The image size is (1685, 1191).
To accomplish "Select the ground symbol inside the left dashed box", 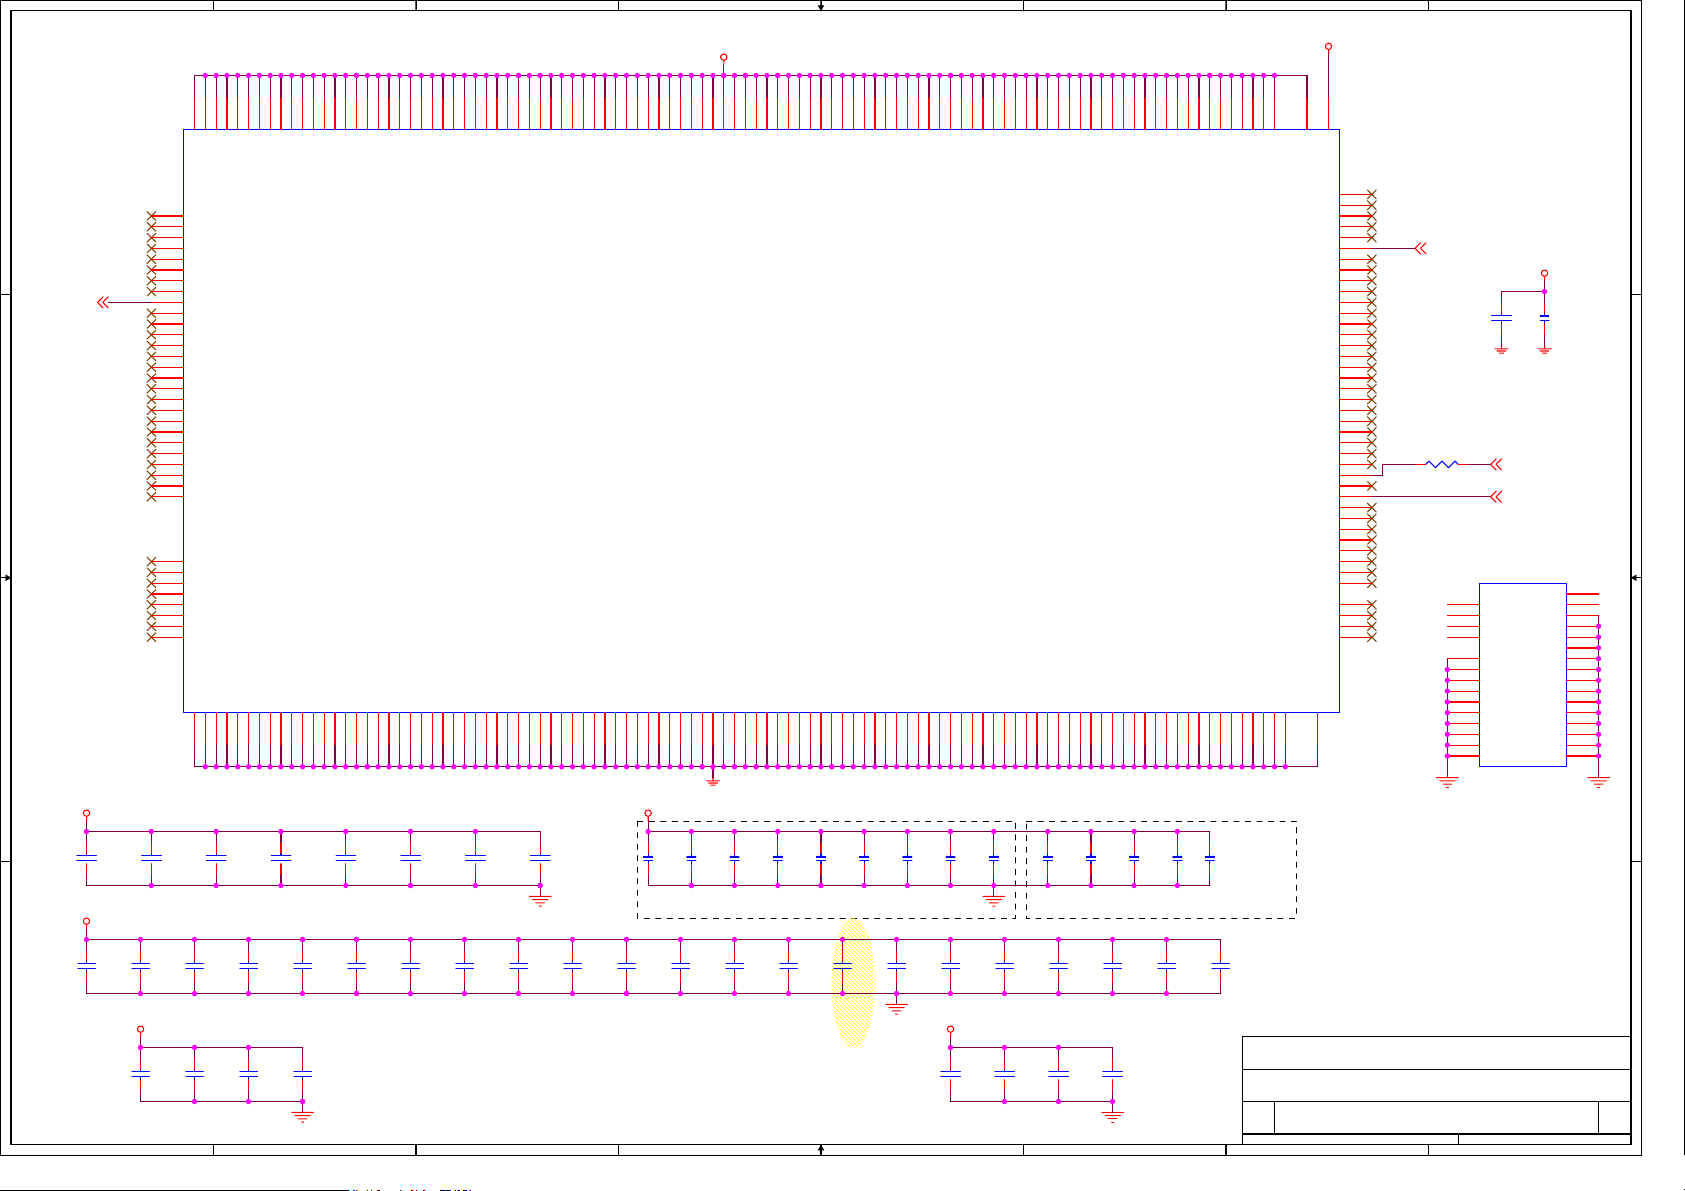I will (993, 899).
